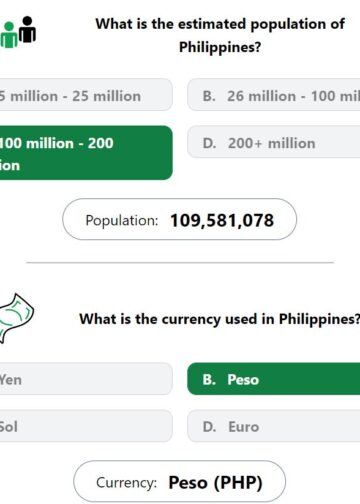Screen dimensions: 360x504
Task: Click the green banknote currency icon
Action: point(15,318)
